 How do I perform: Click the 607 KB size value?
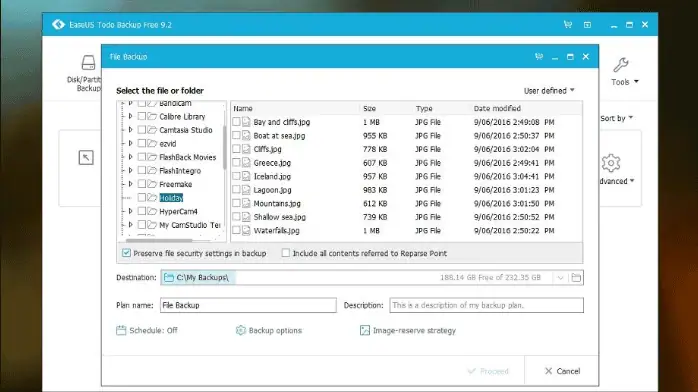(375, 163)
